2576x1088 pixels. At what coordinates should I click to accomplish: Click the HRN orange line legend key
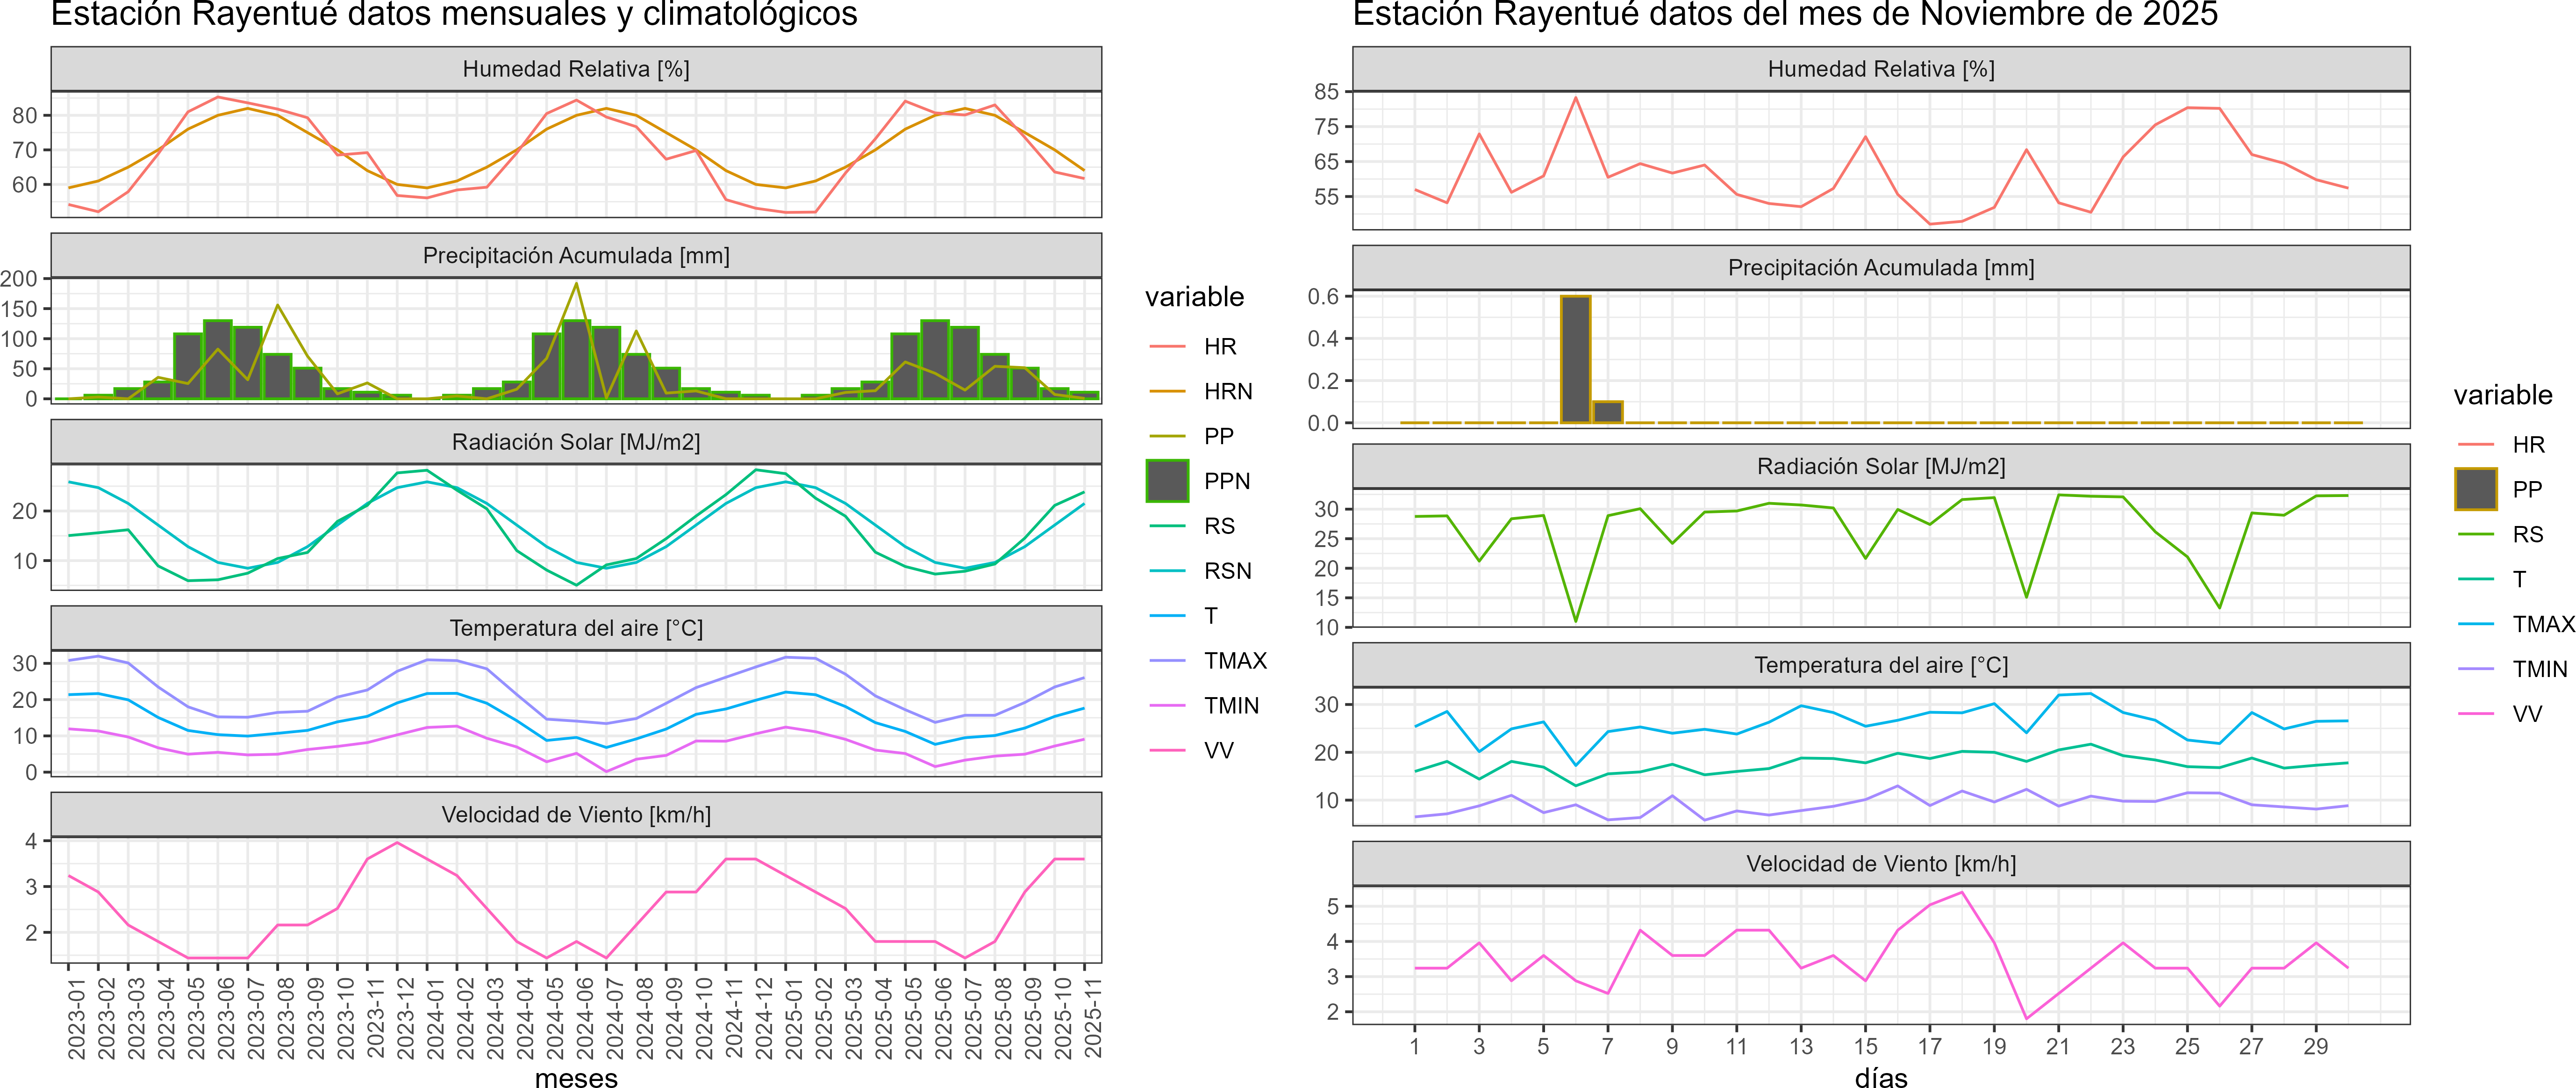pyautogui.click(x=1167, y=391)
